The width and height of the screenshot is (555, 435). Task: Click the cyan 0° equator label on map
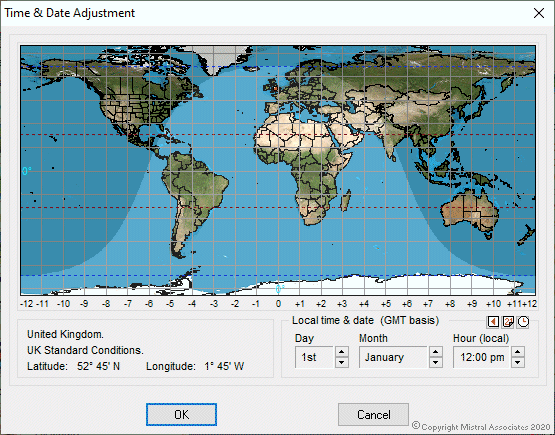tap(27, 171)
